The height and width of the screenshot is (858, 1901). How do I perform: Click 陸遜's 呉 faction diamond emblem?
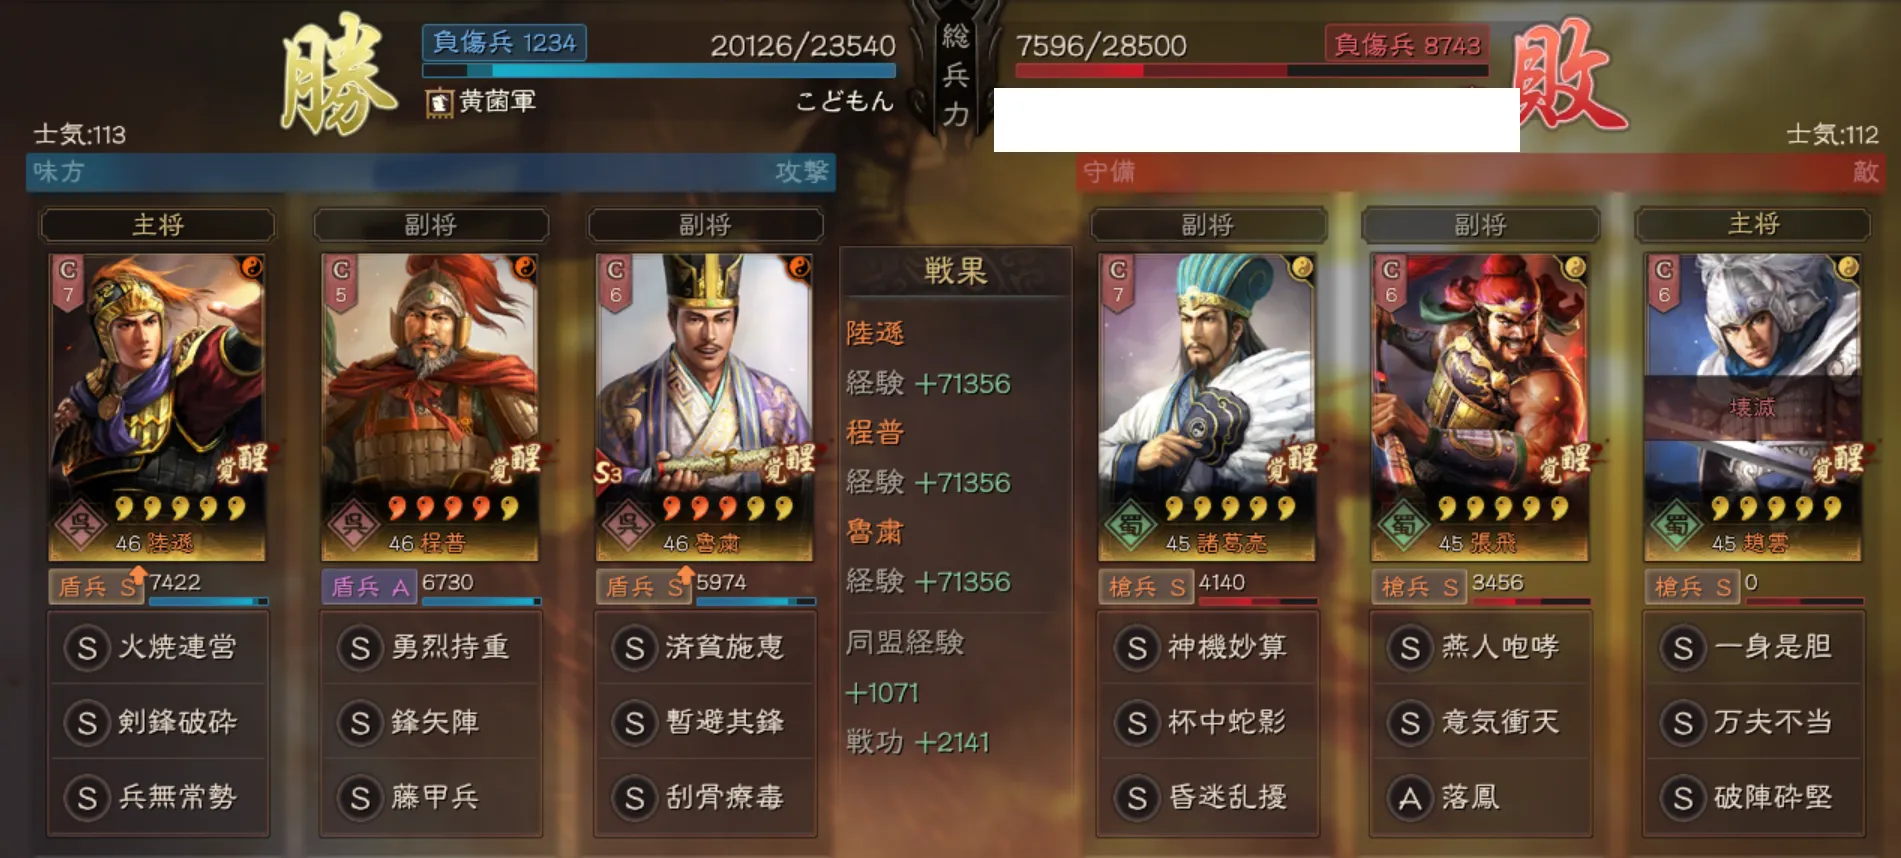82,523
